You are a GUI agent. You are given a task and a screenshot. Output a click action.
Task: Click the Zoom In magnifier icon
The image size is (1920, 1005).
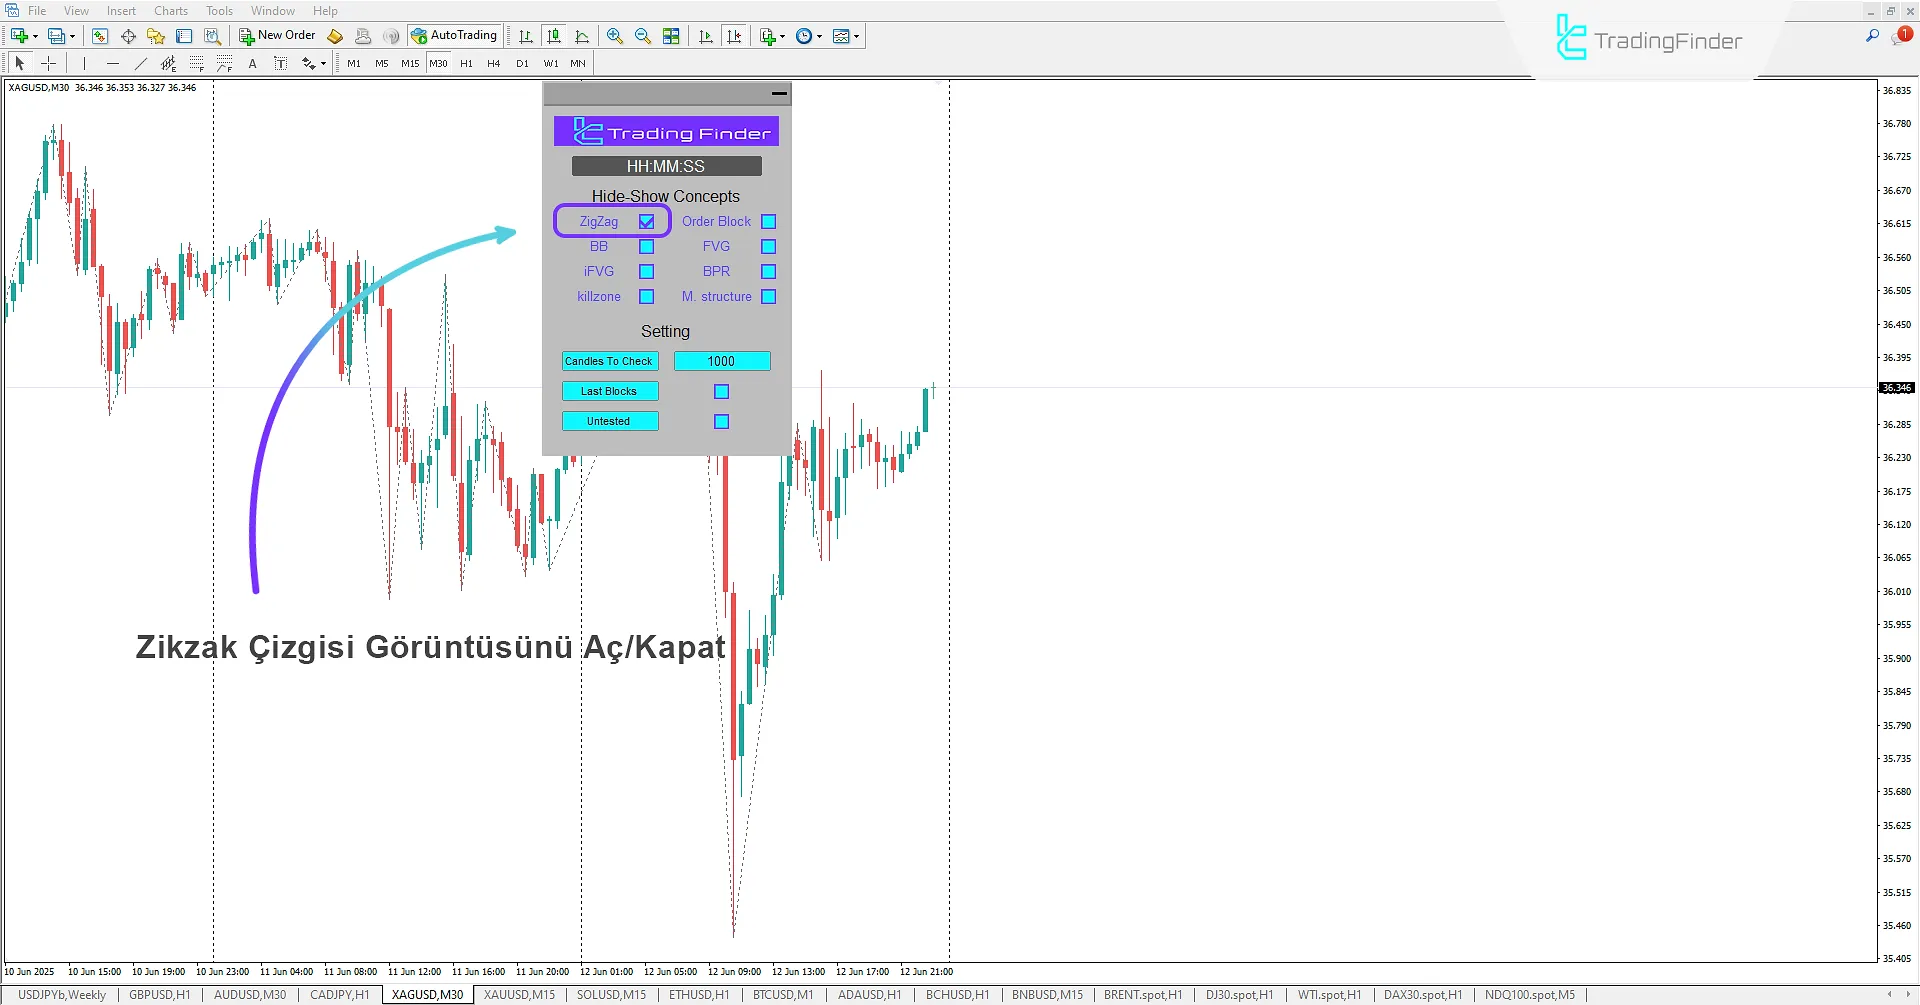(615, 36)
